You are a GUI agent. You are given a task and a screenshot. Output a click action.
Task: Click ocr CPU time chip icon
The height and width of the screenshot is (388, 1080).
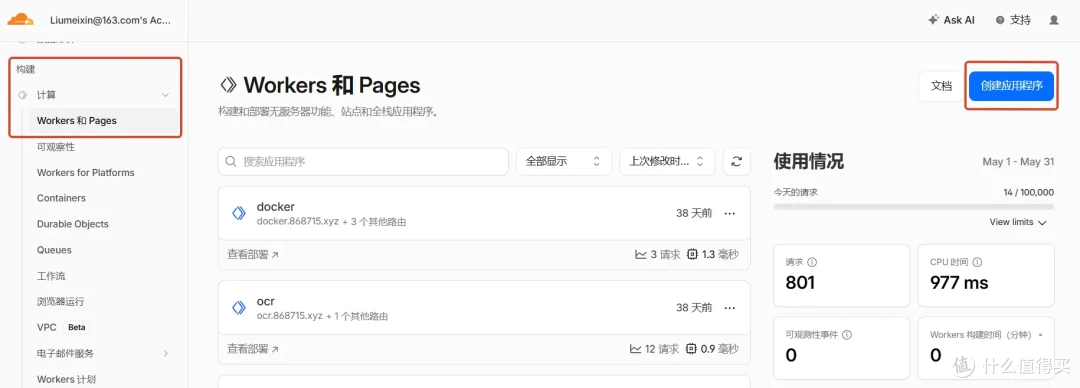click(x=692, y=349)
